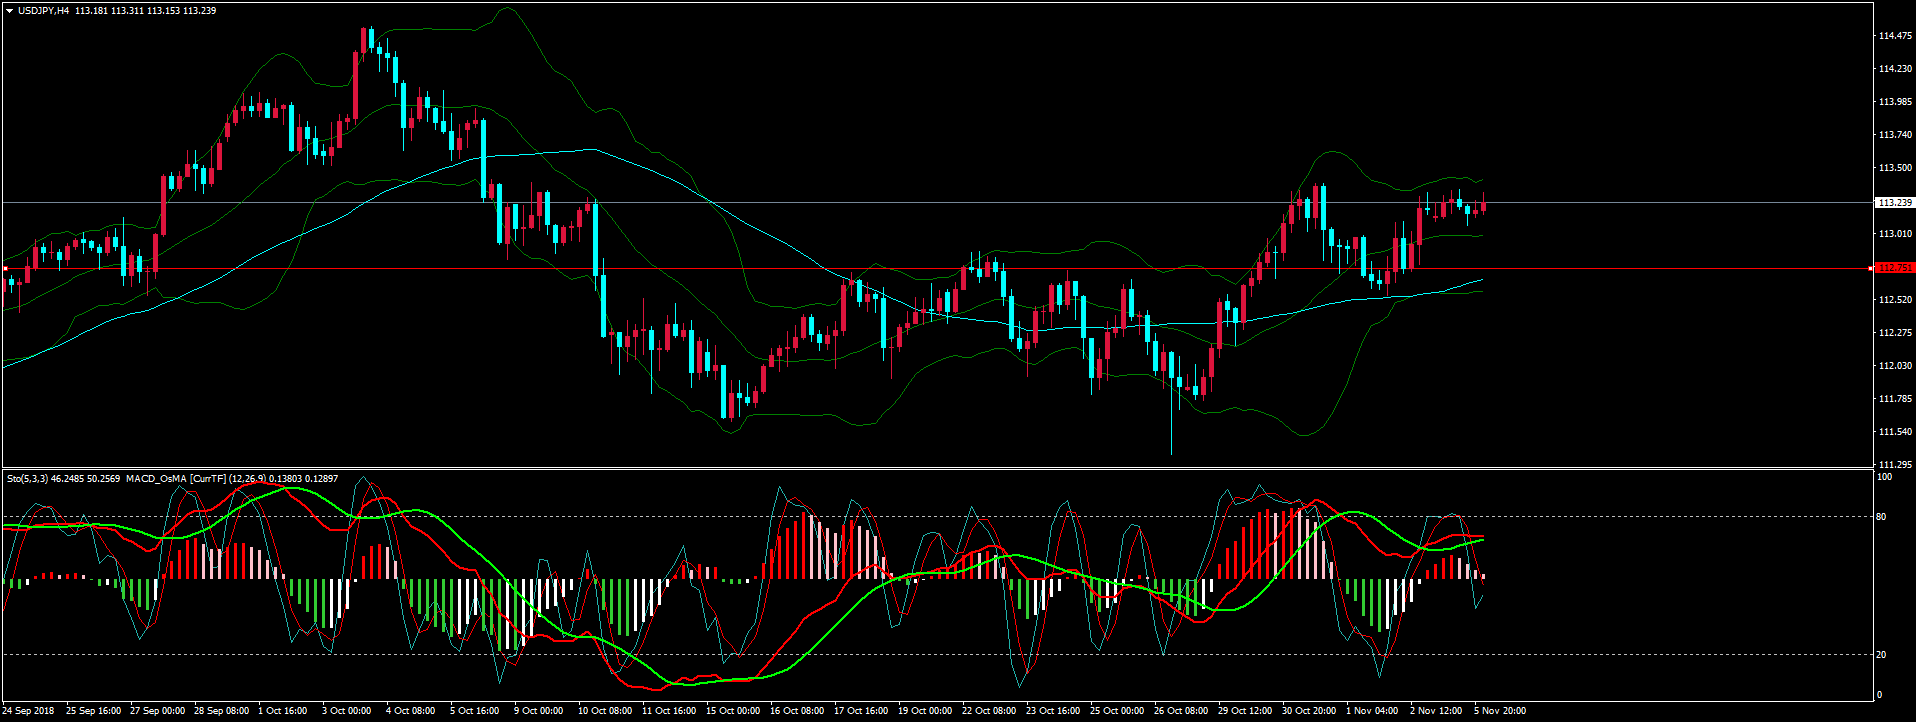Viewport: 1916px width, 722px height.
Task: Click the 114.475 price axis label
Action: (x=1895, y=36)
